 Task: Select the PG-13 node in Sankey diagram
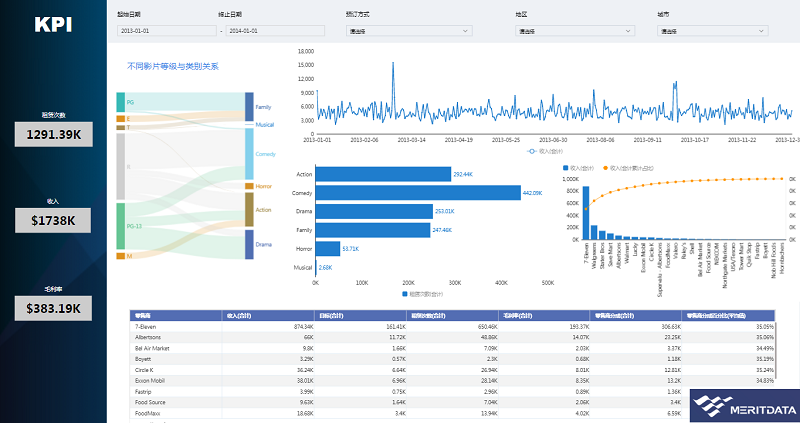click(x=120, y=225)
